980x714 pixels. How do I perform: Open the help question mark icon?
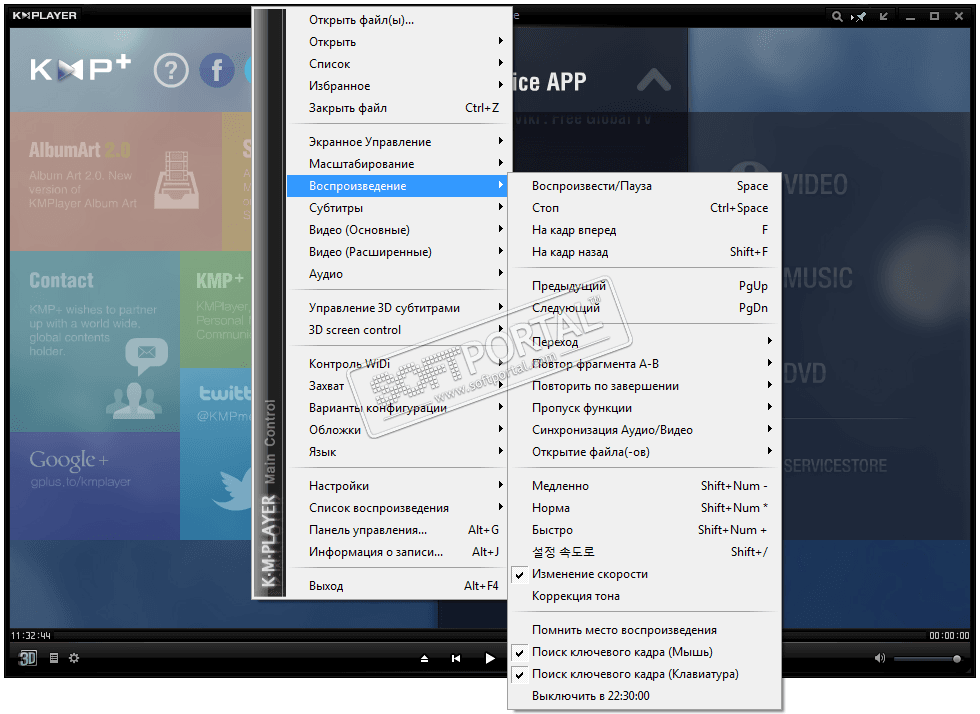pos(171,70)
